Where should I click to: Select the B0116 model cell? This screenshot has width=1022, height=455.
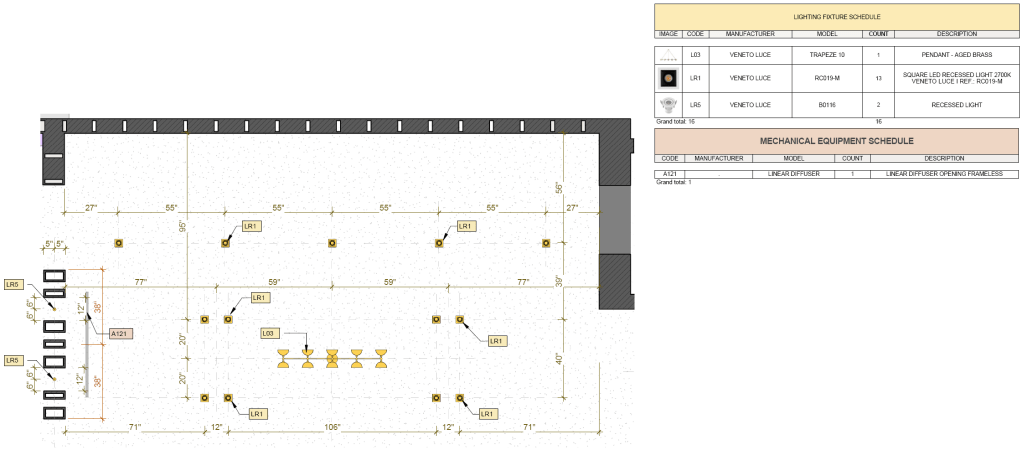[818, 104]
